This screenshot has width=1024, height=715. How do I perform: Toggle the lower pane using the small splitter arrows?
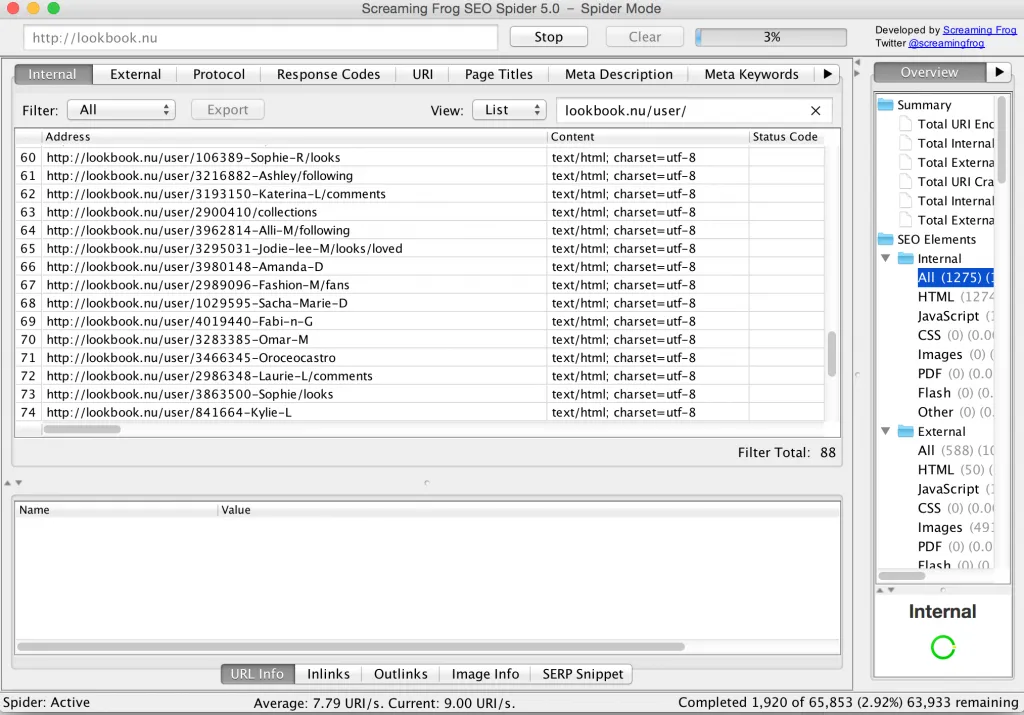point(13,483)
